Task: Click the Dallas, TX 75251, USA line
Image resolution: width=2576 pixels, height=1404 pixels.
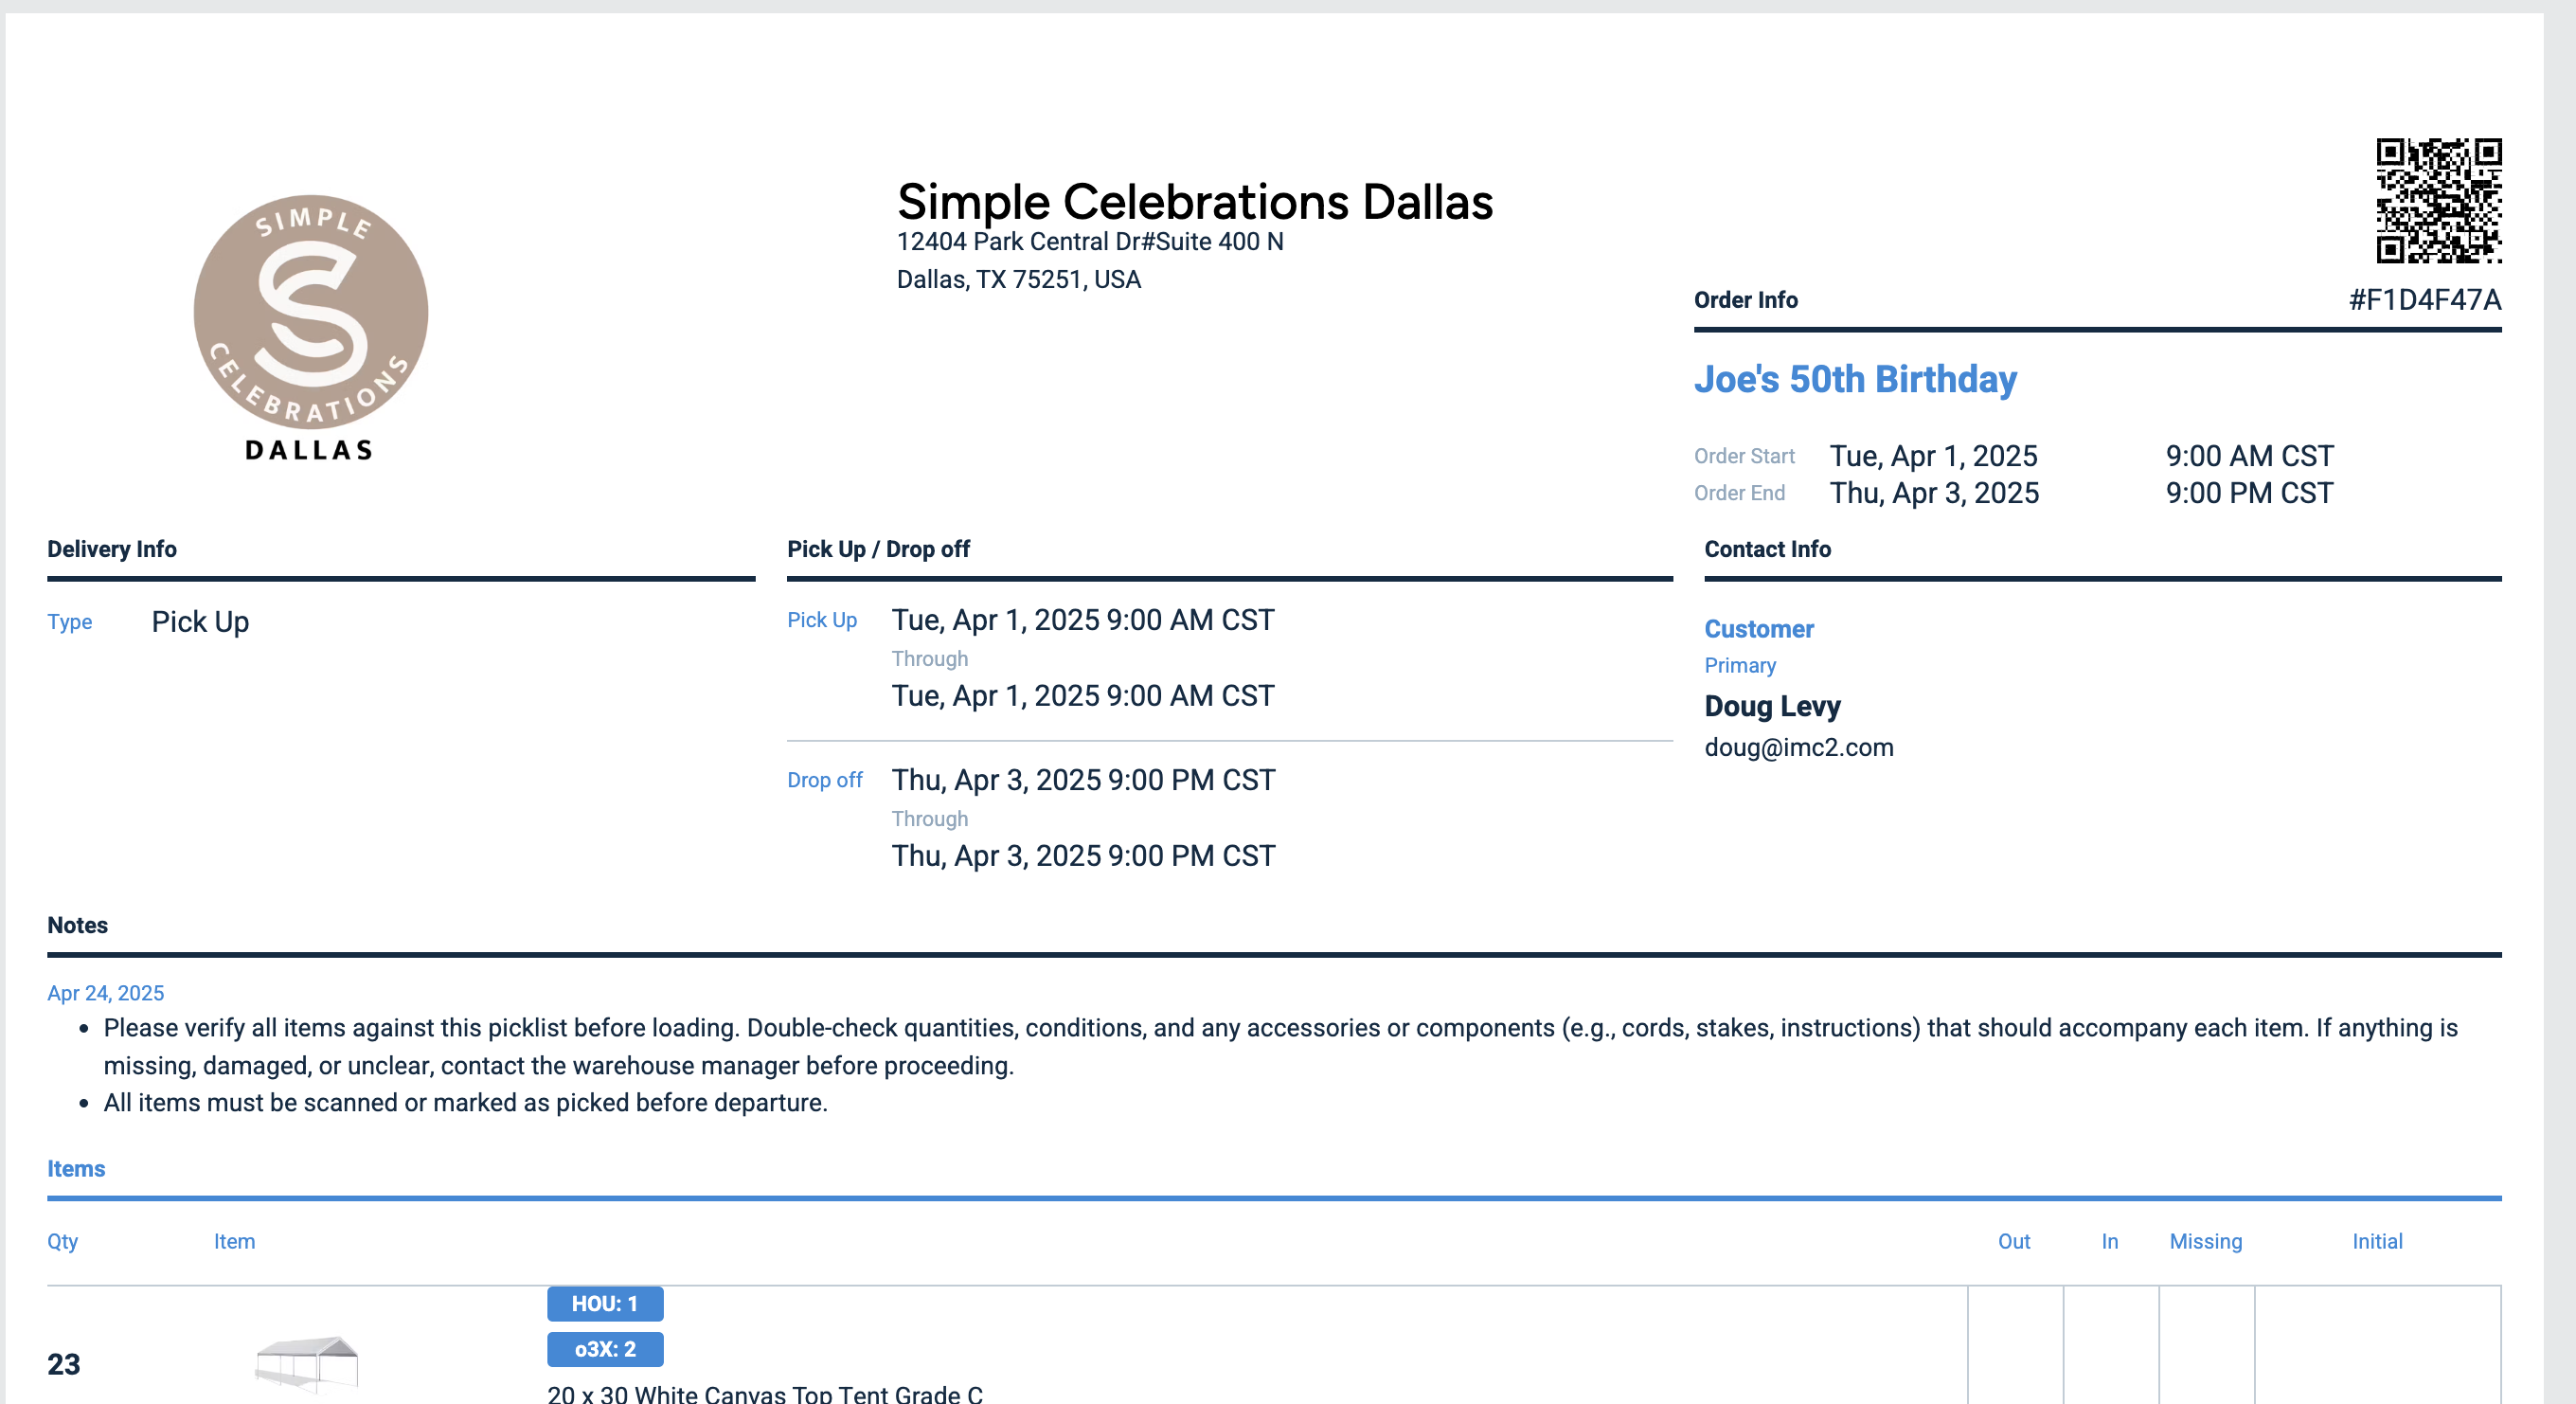Action: coord(1018,279)
